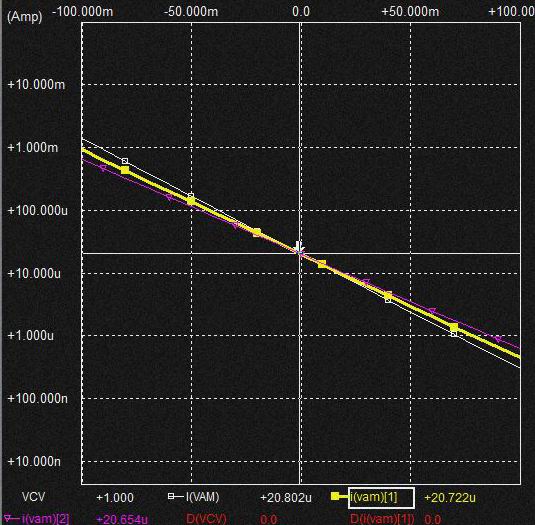This screenshot has height=525, width=535.
Task: Click the +1.000m y-axis tick label
Action: (33, 148)
